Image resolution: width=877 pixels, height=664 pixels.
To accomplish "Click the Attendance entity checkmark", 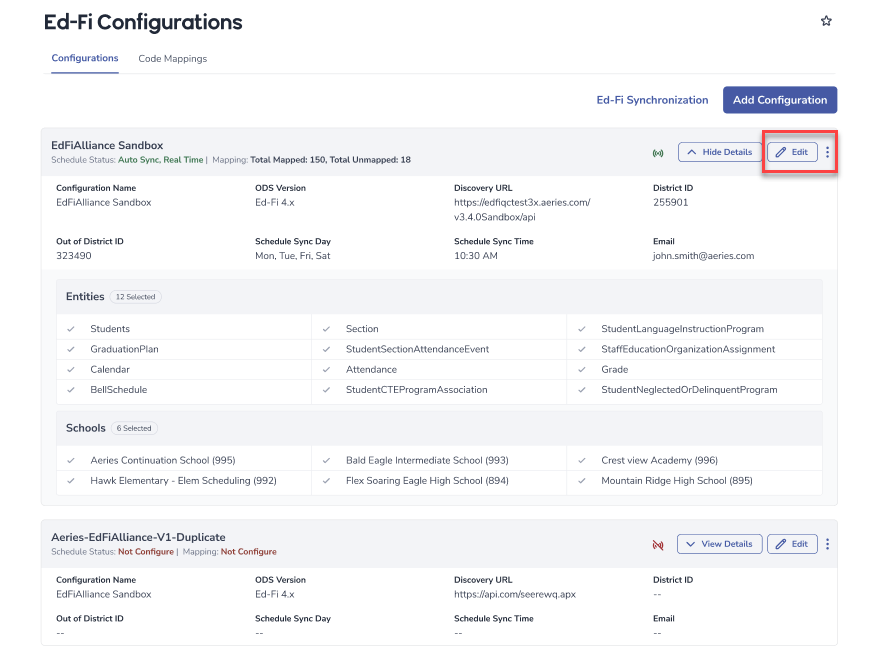I will click(x=326, y=370).
